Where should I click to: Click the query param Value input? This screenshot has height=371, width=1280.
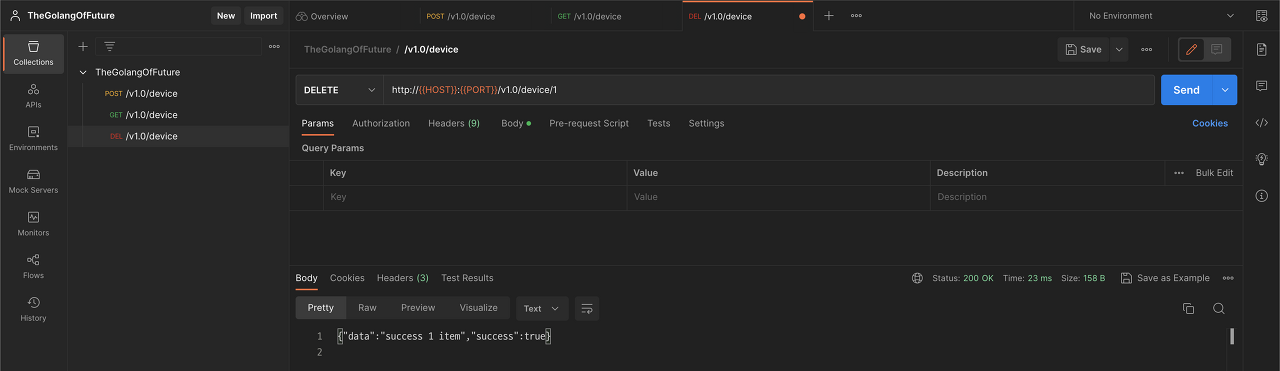[779, 197]
